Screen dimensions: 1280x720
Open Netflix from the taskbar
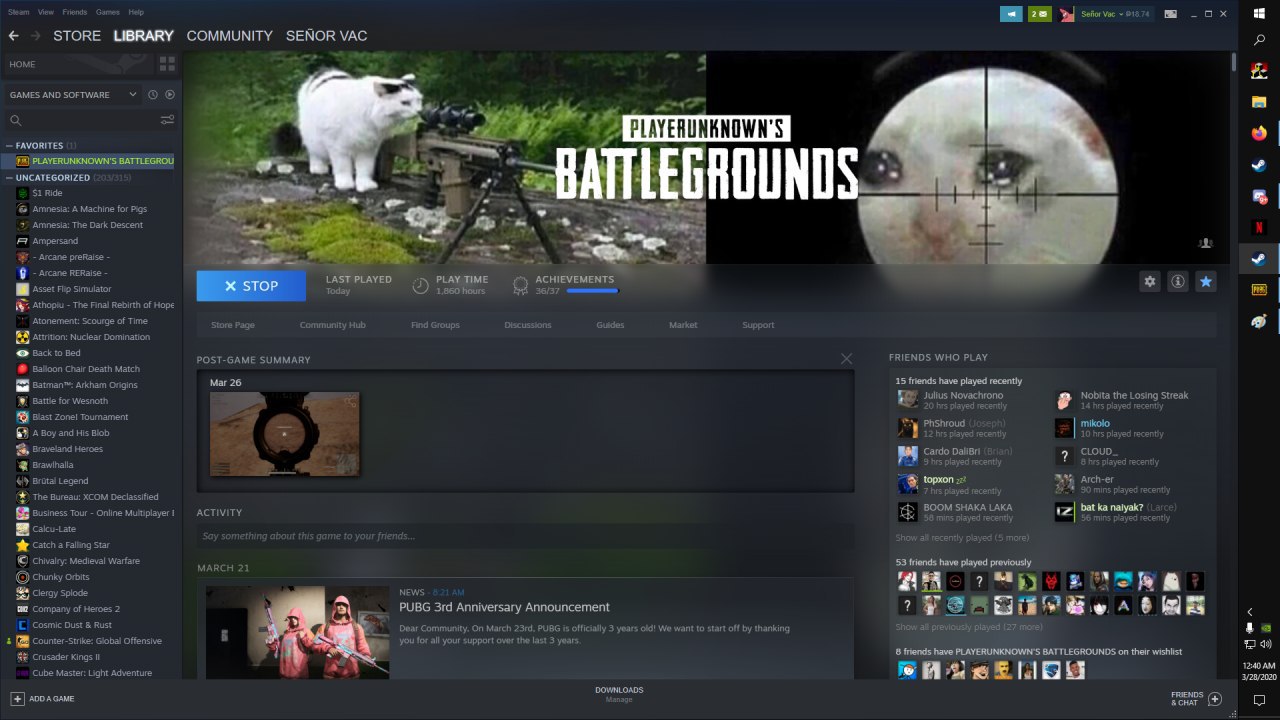tap(1259, 227)
